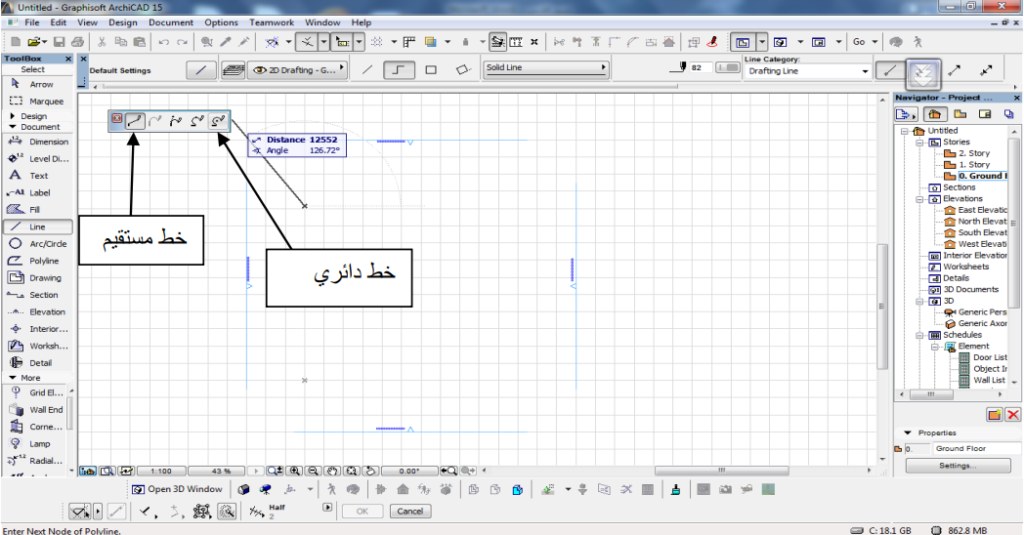1024x535 pixels.
Task: Select the Arrow tool in ToolBox
Action: pos(37,84)
